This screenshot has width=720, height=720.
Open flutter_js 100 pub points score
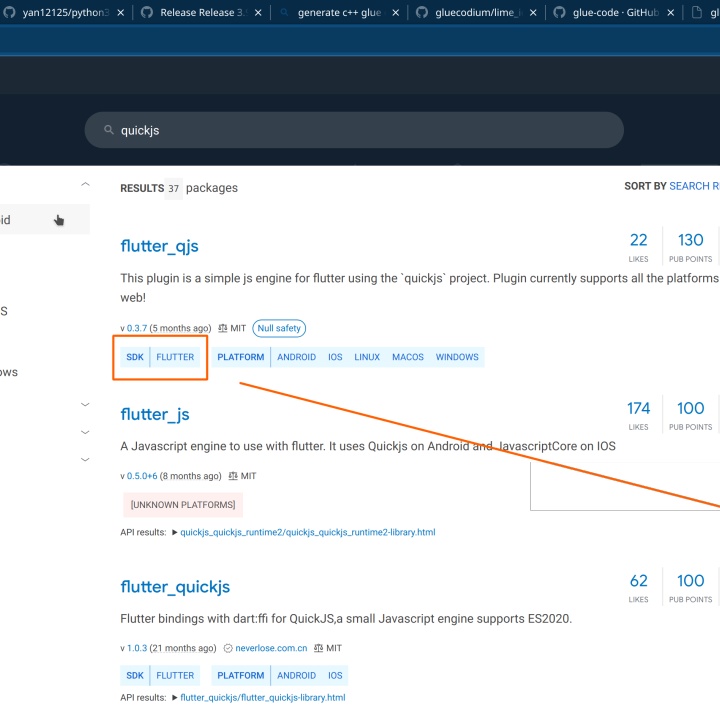pos(690,414)
